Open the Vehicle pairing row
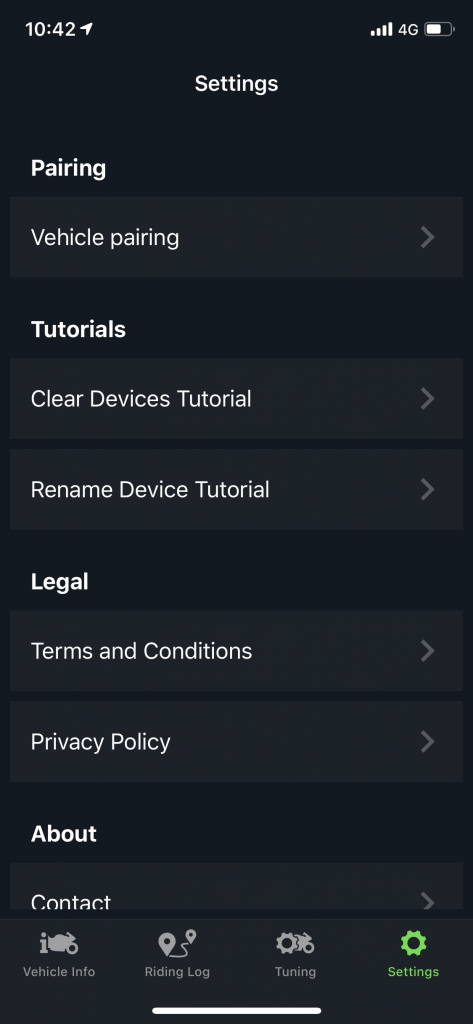 point(236,237)
